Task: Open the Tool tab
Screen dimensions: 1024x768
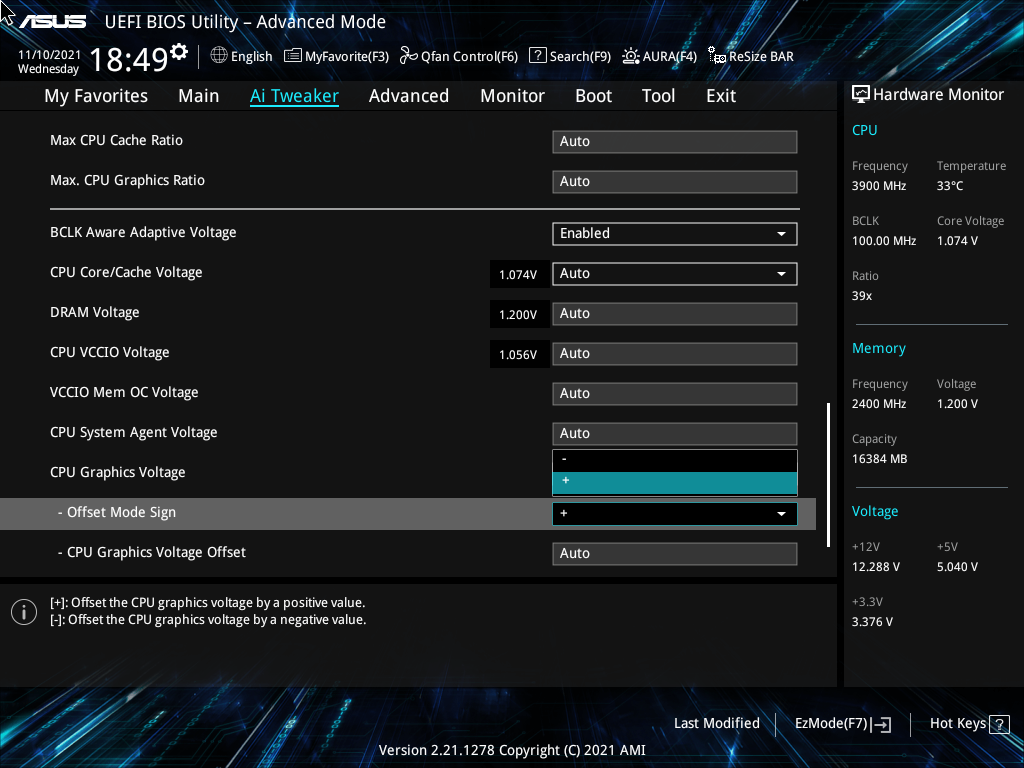Action: tap(658, 96)
